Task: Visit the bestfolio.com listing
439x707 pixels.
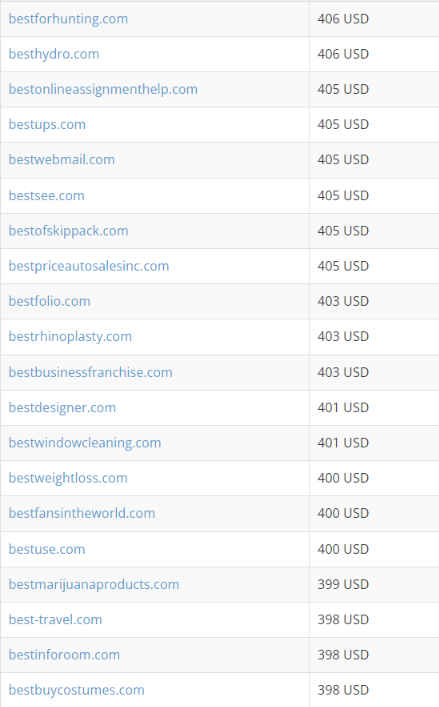Action: click(49, 301)
